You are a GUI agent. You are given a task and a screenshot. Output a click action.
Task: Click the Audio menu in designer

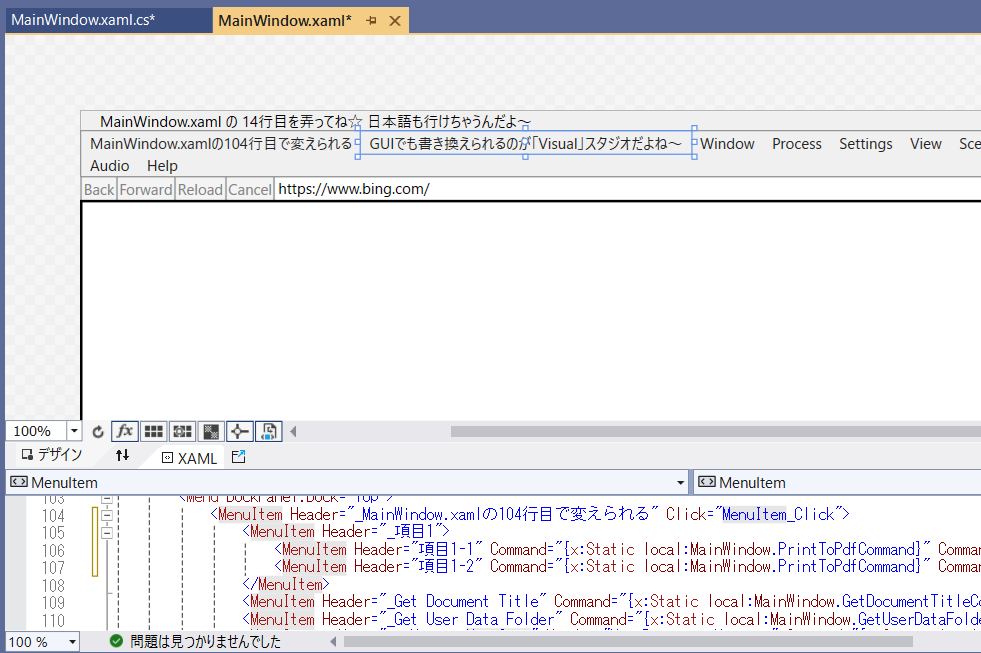tap(109, 166)
